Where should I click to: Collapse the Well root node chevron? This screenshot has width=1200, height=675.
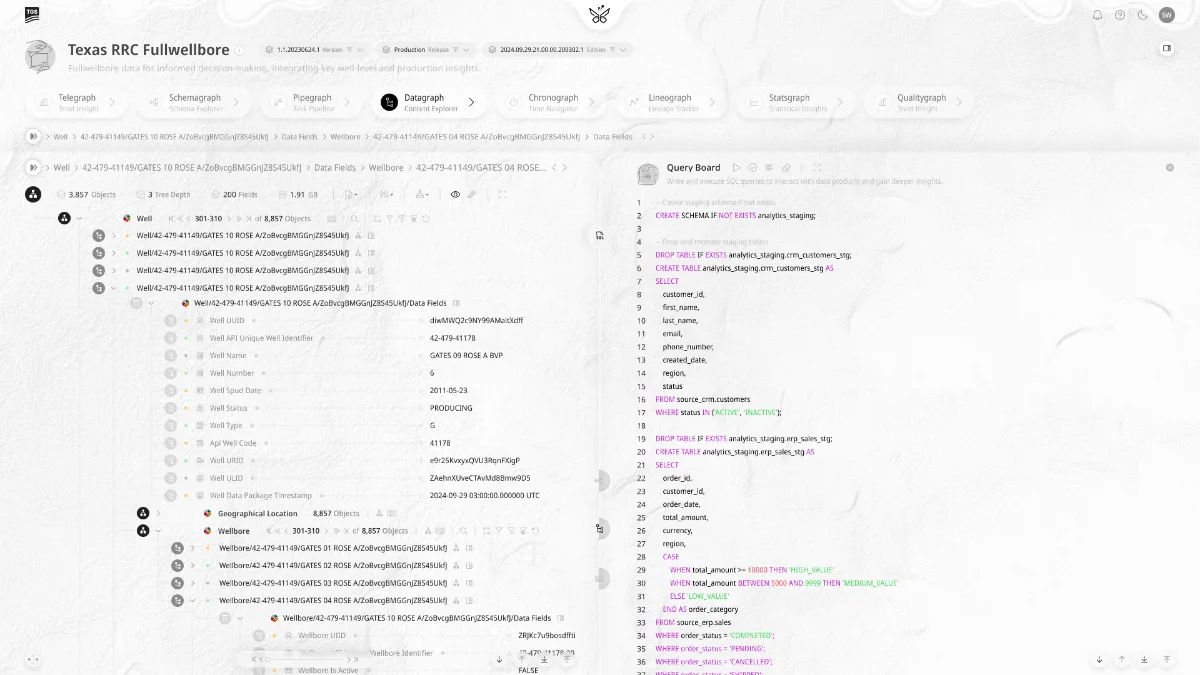pyautogui.click(x=79, y=218)
